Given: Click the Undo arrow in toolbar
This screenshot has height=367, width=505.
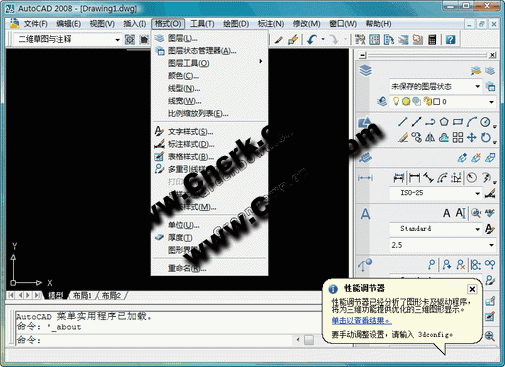Looking at the screenshot, I should point(312,40).
